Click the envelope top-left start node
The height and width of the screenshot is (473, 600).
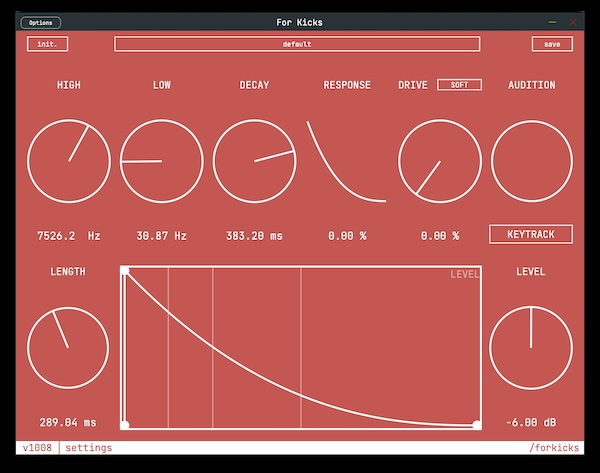coord(125,271)
